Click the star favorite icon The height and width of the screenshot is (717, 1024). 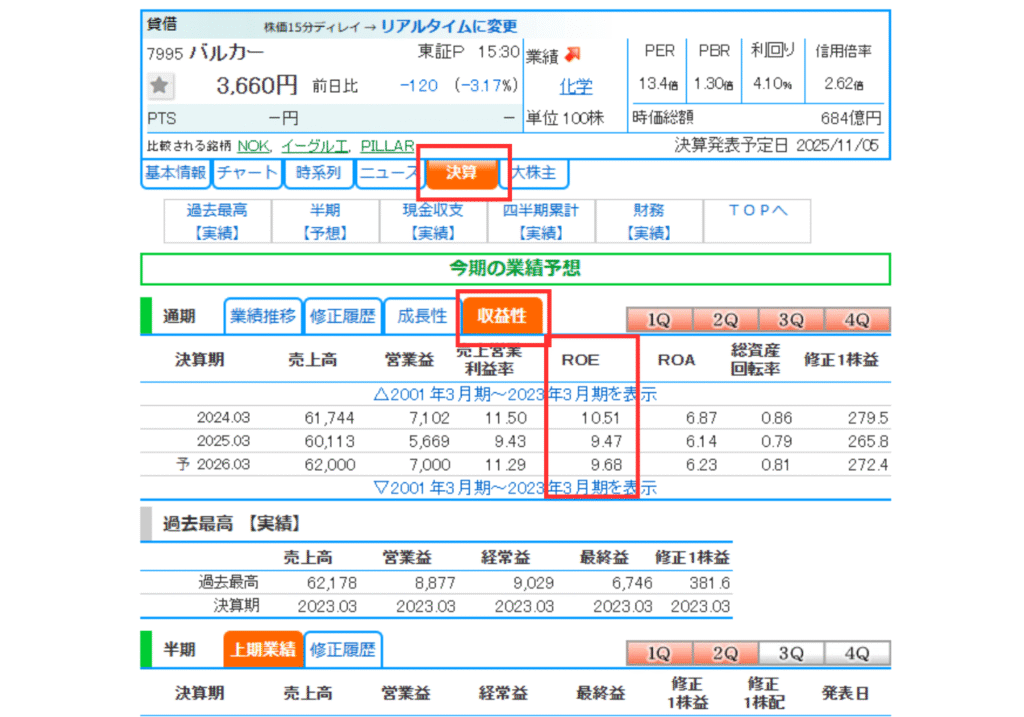160,87
